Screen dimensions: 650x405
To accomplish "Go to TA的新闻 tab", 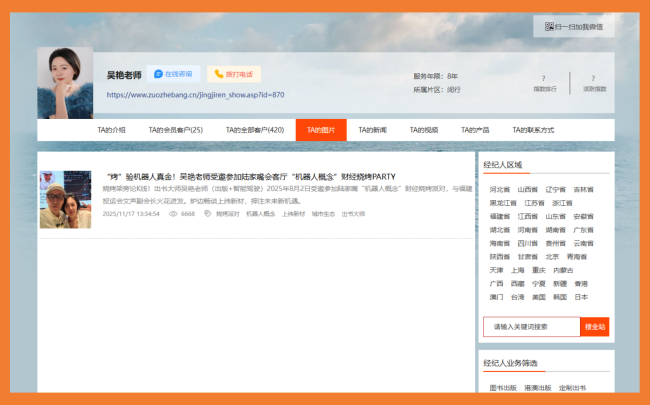I will [372, 130].
